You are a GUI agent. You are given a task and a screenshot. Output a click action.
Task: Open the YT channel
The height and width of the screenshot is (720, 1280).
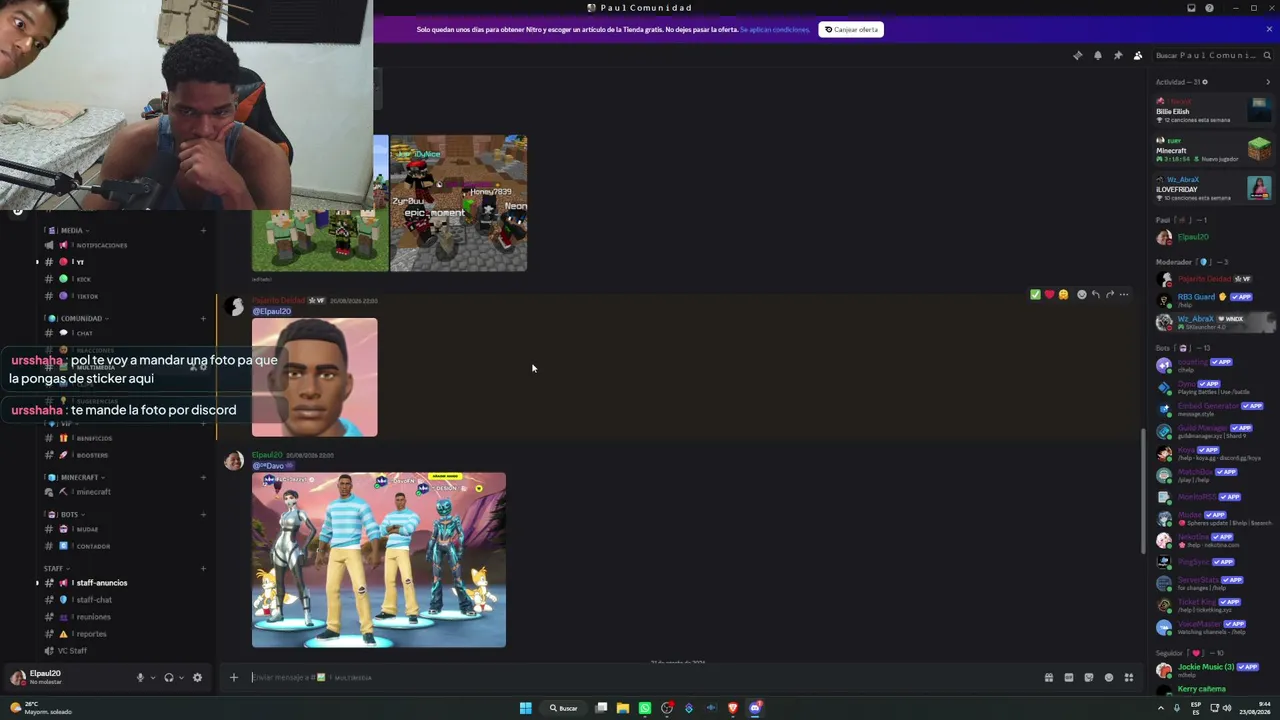(125, 262)
